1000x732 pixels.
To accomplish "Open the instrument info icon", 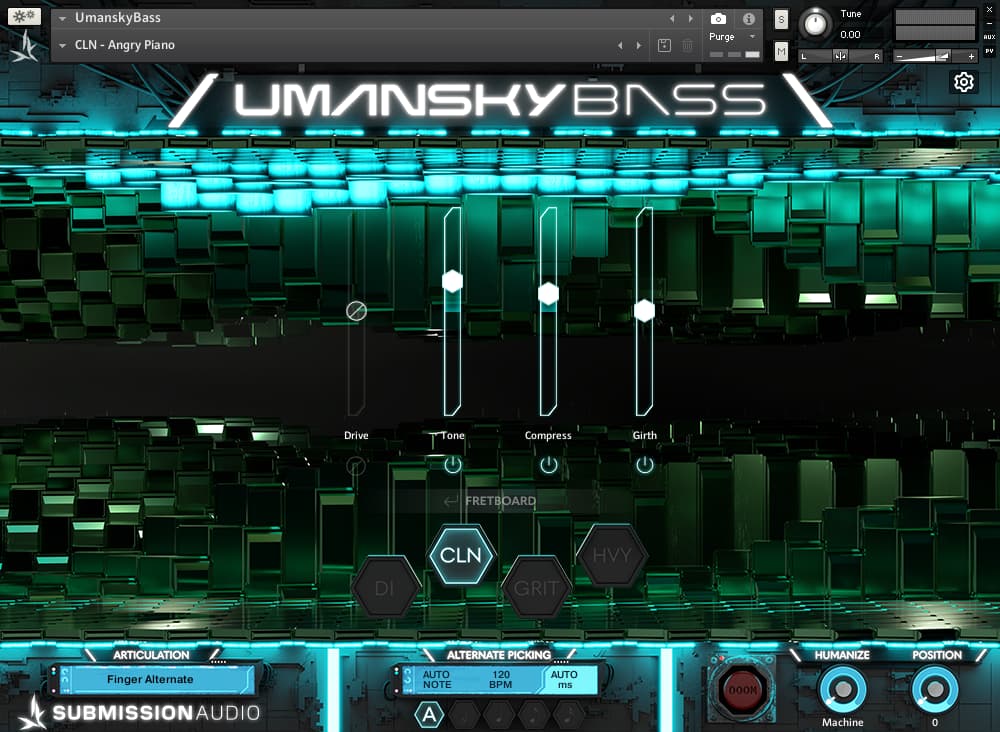I will click(x=748, y=18).
